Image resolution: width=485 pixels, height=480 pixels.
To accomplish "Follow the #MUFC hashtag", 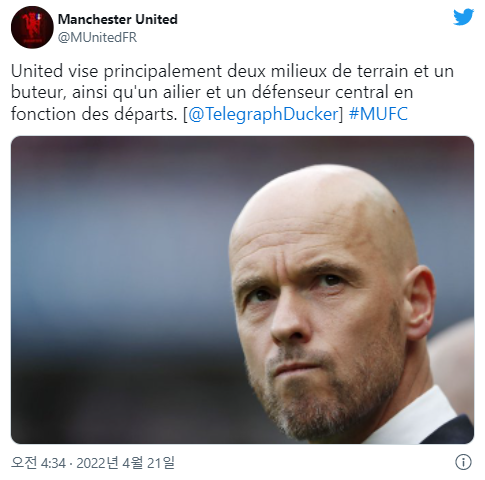I will 378,114.
